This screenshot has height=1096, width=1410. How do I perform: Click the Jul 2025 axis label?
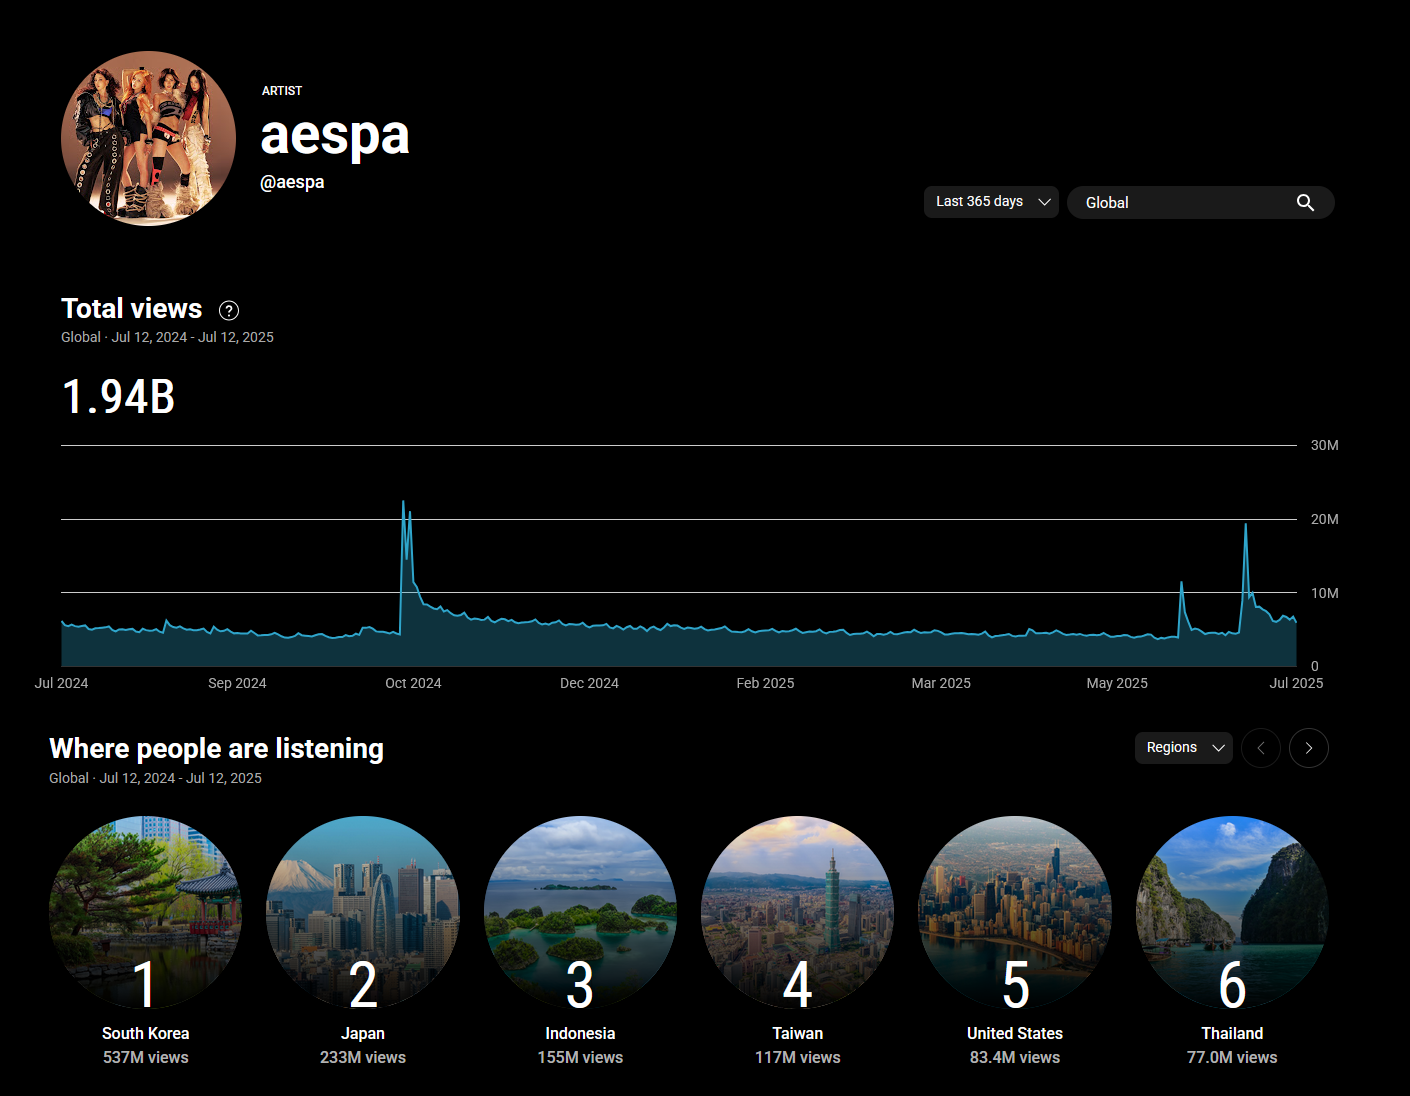(x=1296, y=683)
